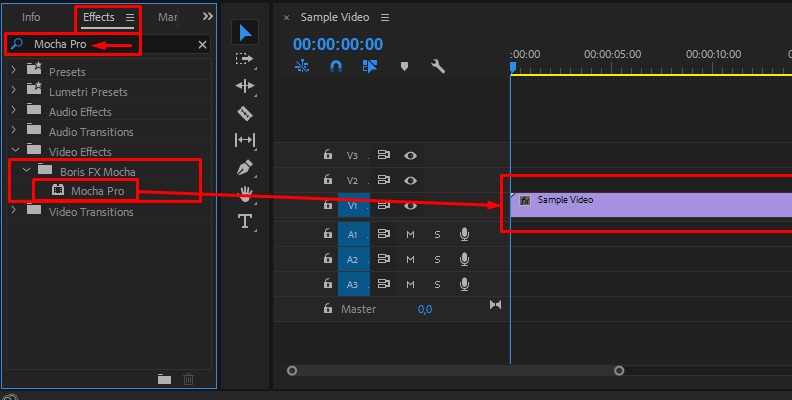Solo audio track A2

click(x=437, y=260)
